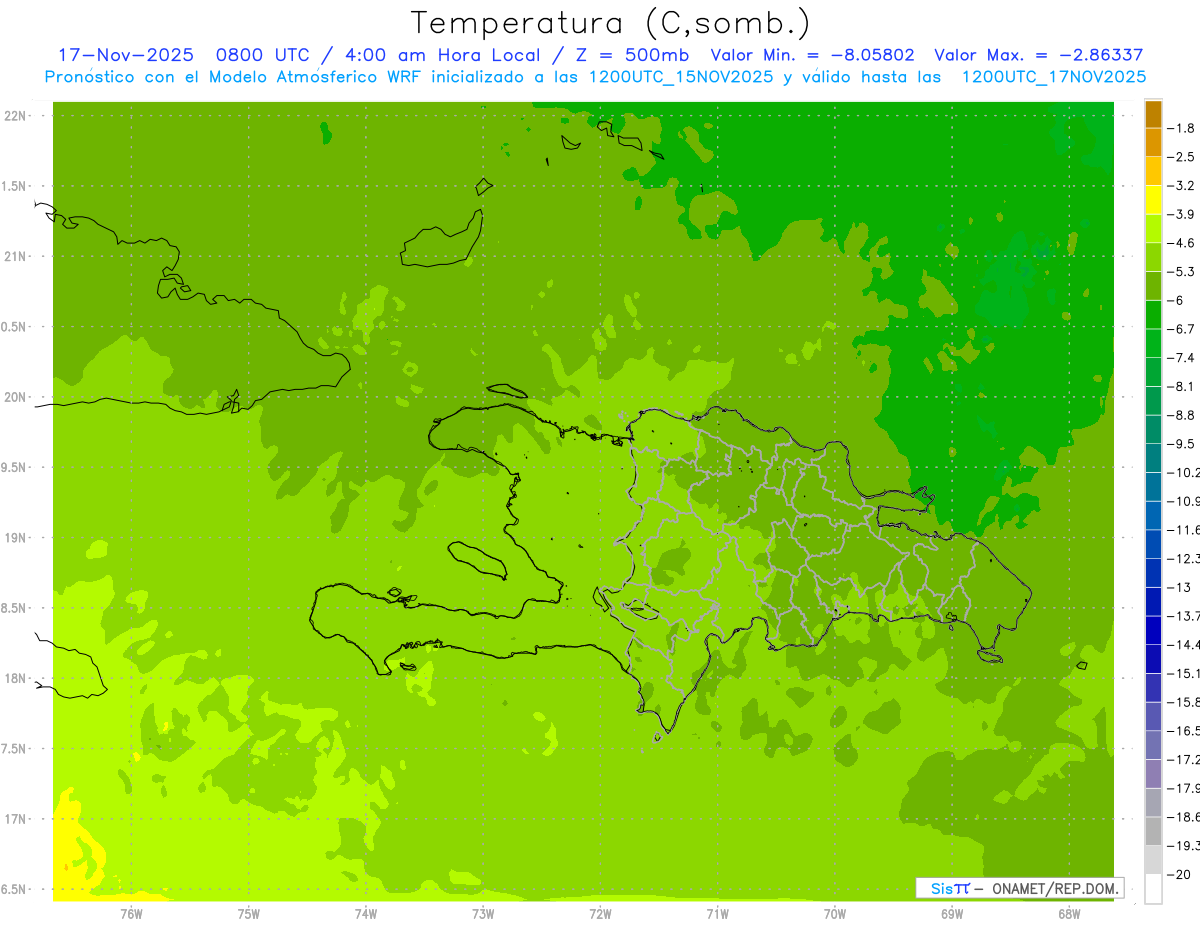Click the "-8.1" colorbar value
Screen dimensions: 1200x927
pyautogui.click(x=1183, y=386)
